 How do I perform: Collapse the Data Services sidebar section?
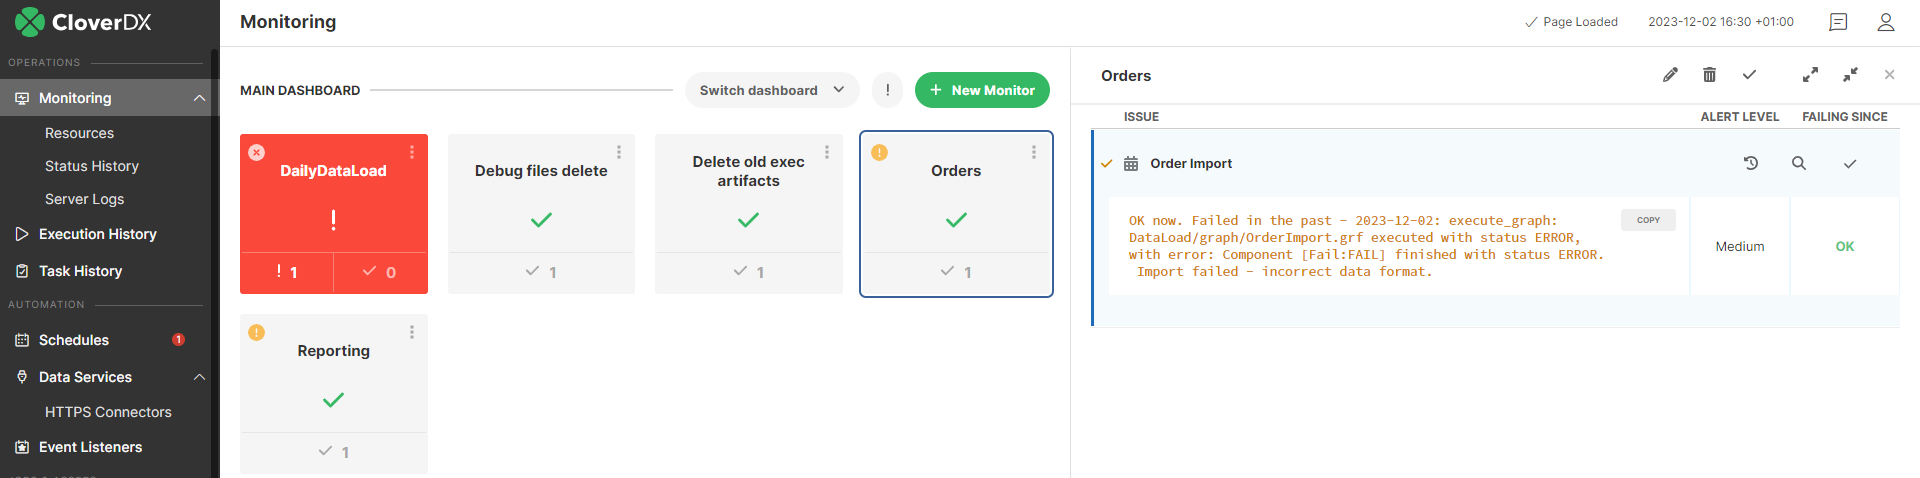click(x=199, y=377)
